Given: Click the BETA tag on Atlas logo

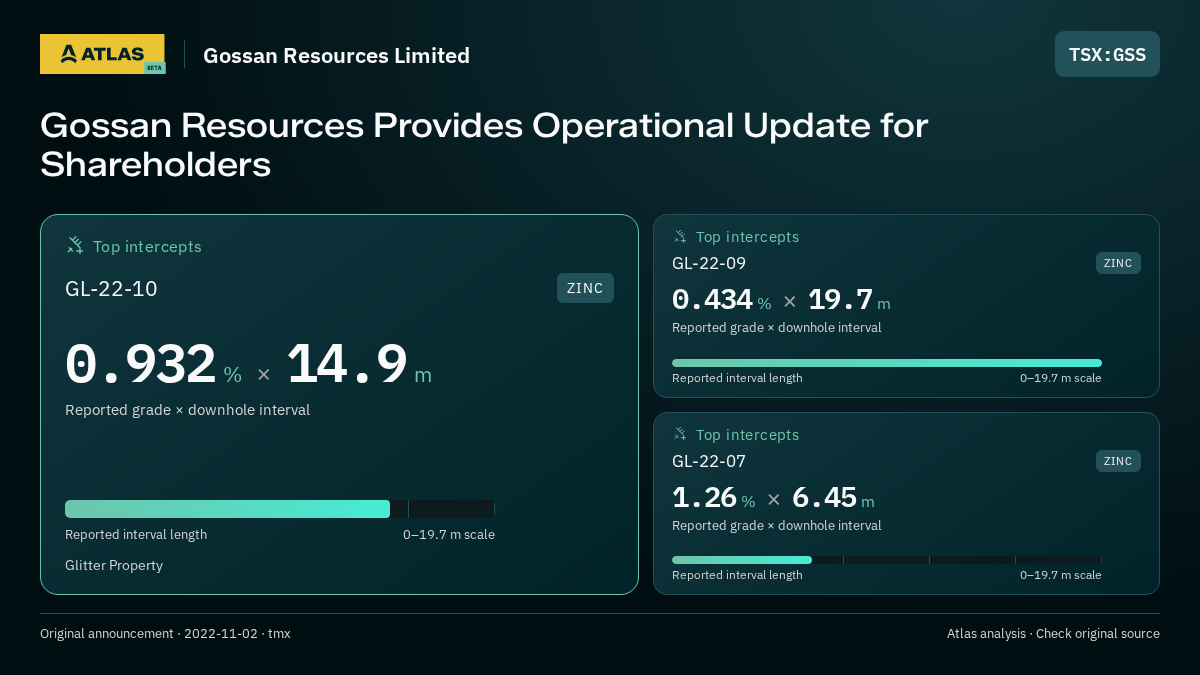Looking at the screenshot, I should 154,68.
